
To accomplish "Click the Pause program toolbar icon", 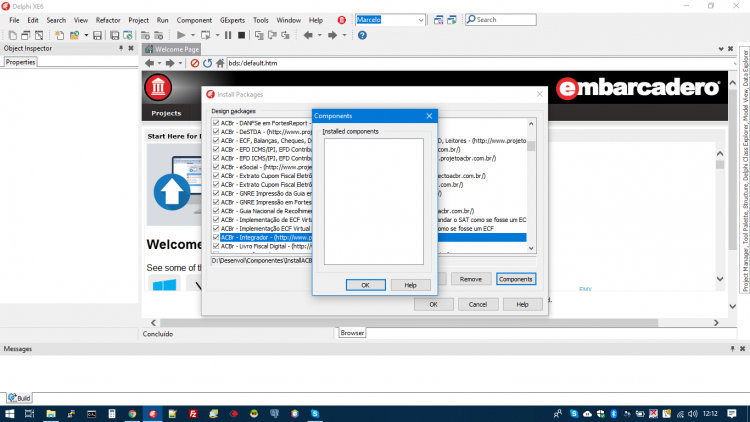I will [x=228, y=35].
